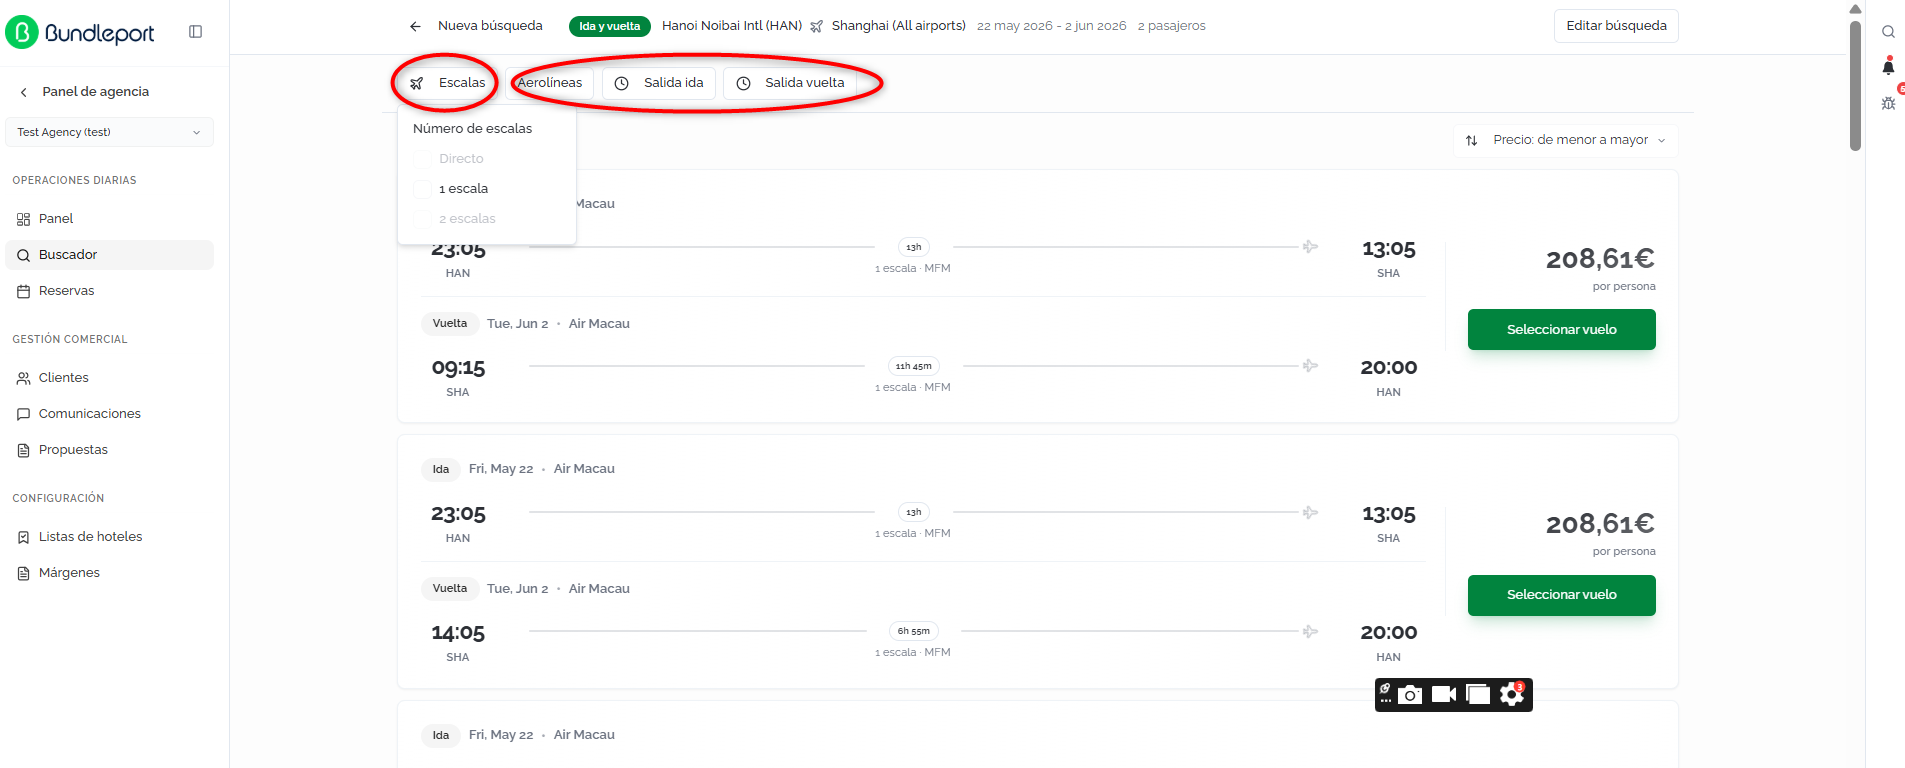The height and width of the screenshot is (768, 1905).
Task: Click the Editar búsqueda button
Action: tap(1616, 26)
